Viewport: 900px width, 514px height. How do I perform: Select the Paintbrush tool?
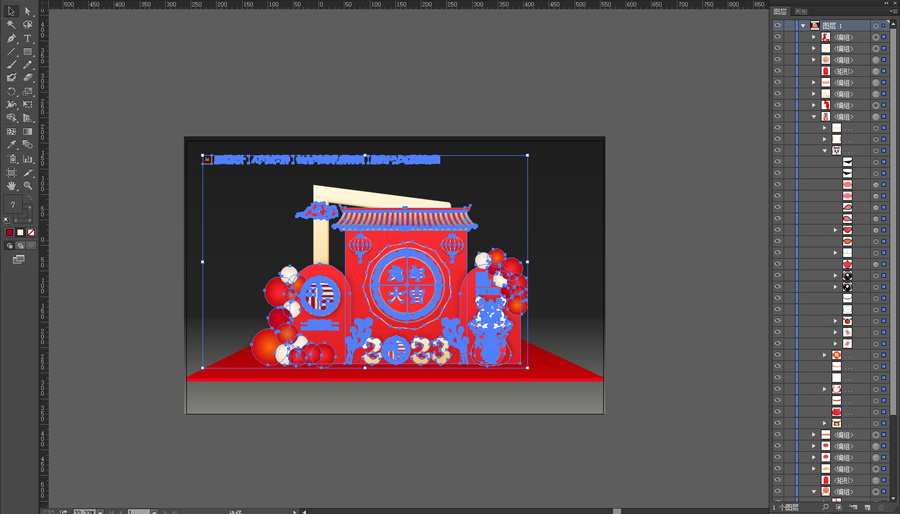(11, 65)
